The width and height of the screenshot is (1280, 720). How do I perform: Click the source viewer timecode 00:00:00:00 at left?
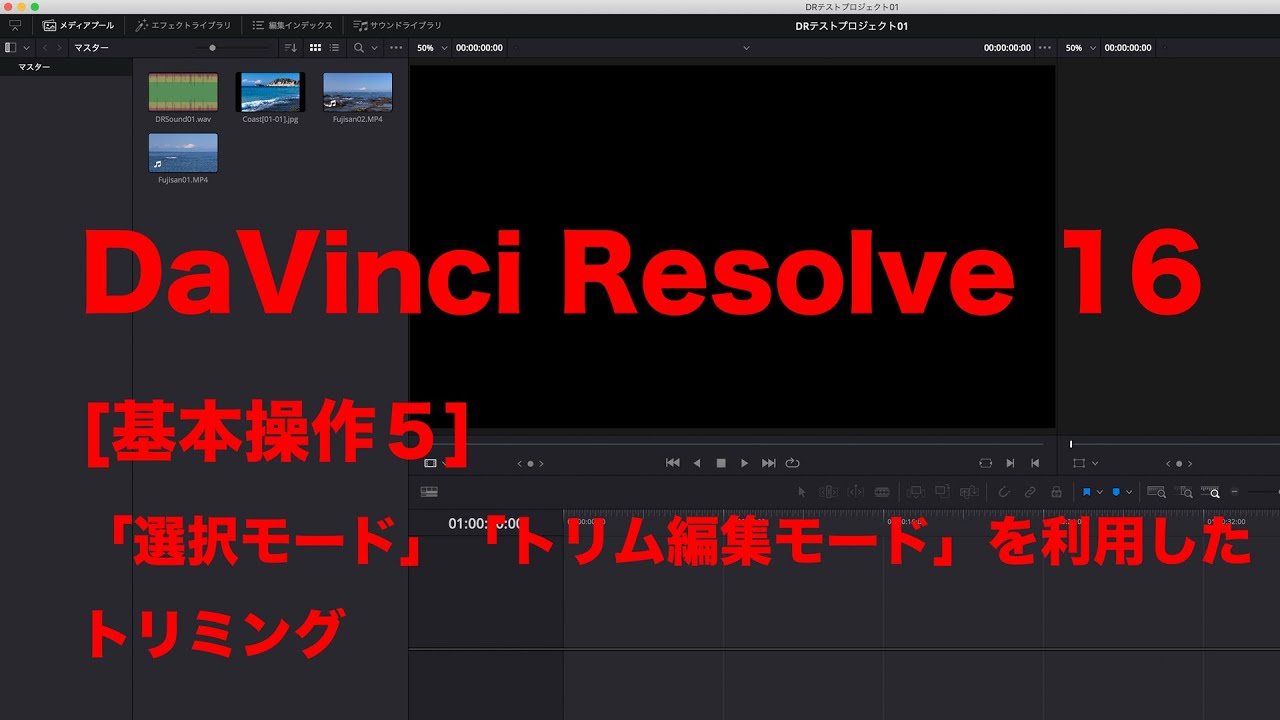(x=480, y=47)
